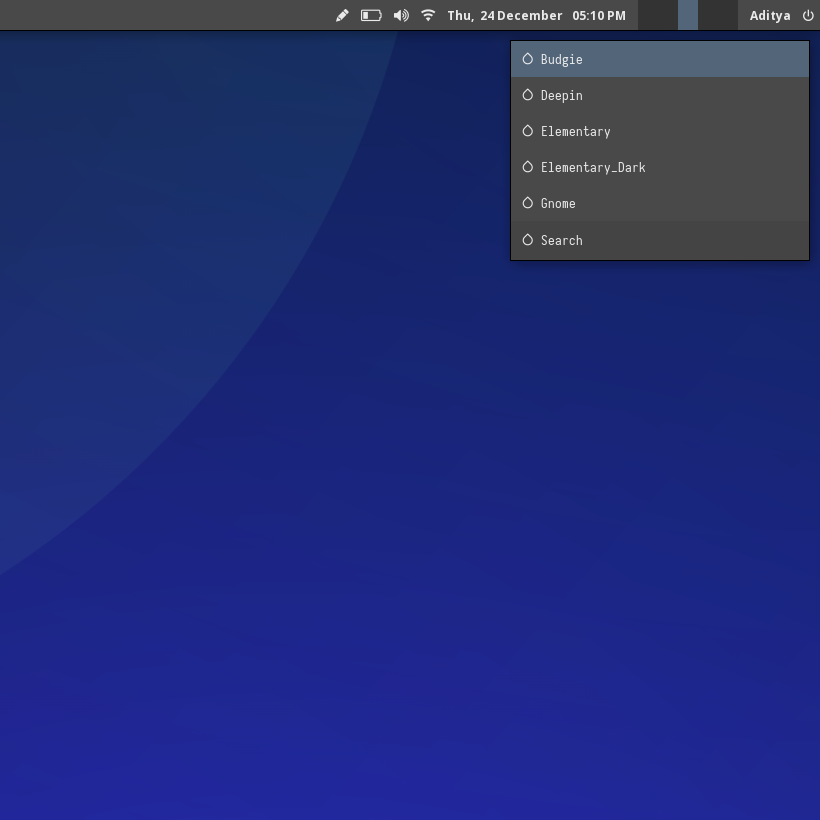Click the droplet icon beside Deepin

pos(528,95)
